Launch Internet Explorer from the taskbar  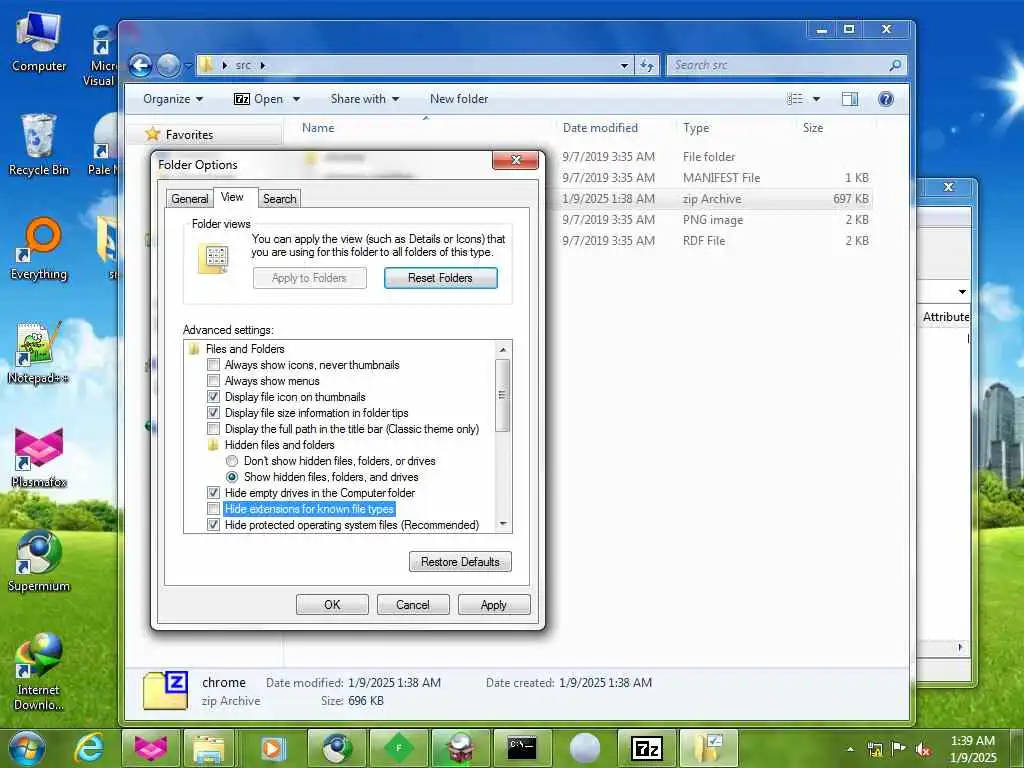[89, 748]
